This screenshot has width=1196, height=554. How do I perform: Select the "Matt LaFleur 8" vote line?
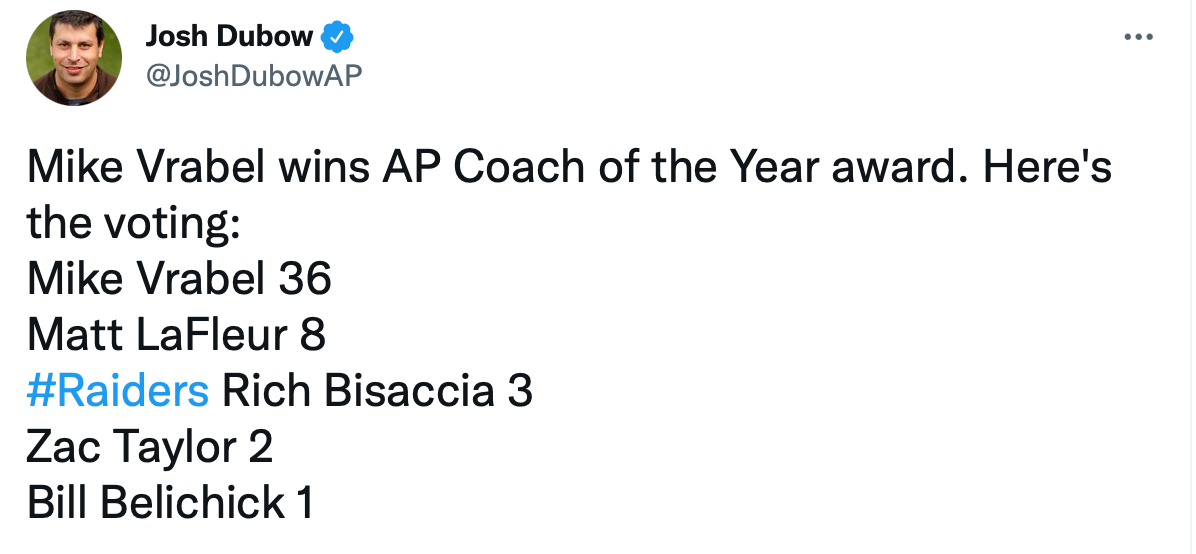(x=176, y=335)
